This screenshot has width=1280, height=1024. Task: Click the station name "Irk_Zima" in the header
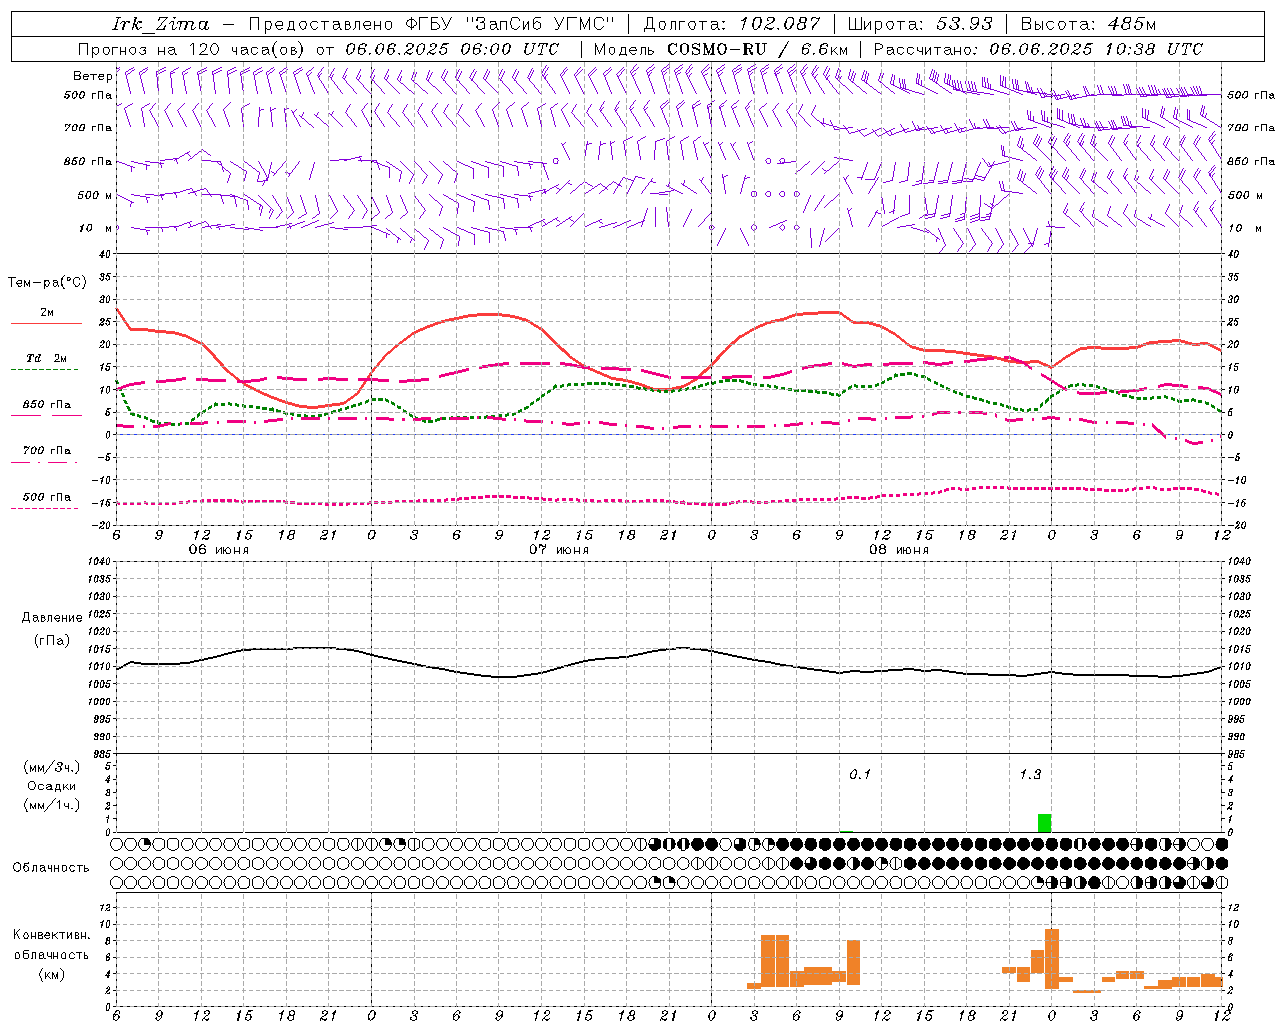click(x=161, y=24)
